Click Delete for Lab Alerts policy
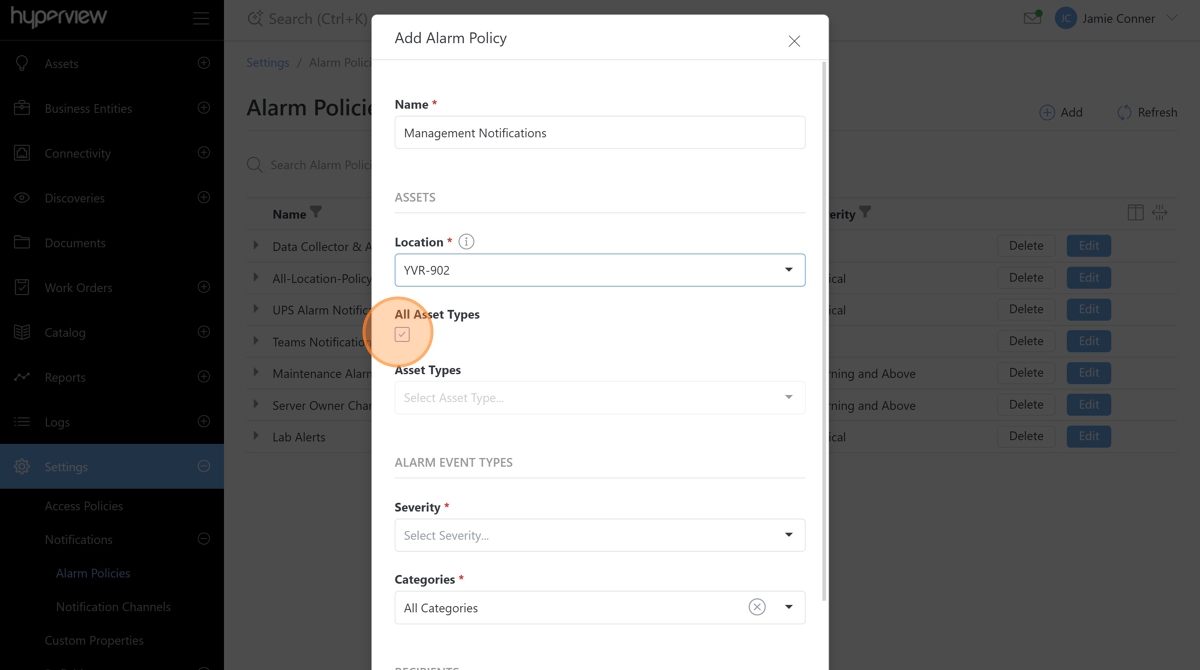The image size is (1200, 670). [1026, 436]
